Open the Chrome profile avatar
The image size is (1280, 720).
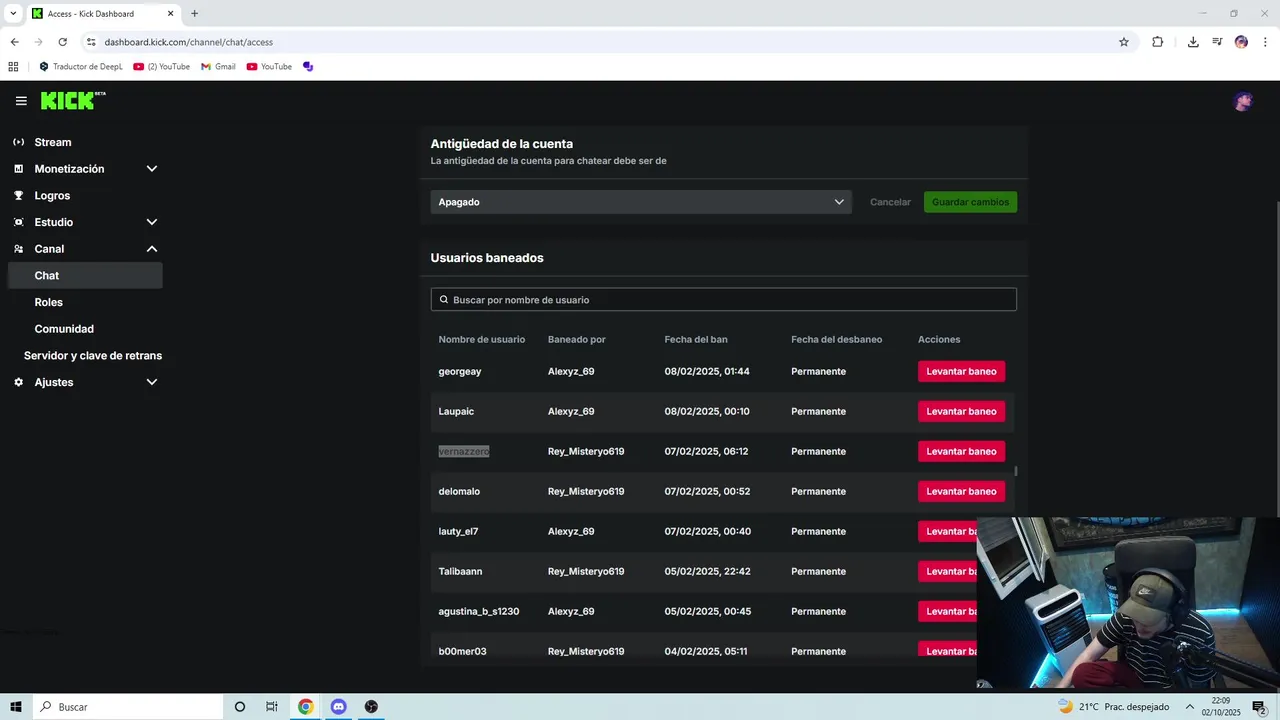pyautogui.click(x=1241, y=42)
